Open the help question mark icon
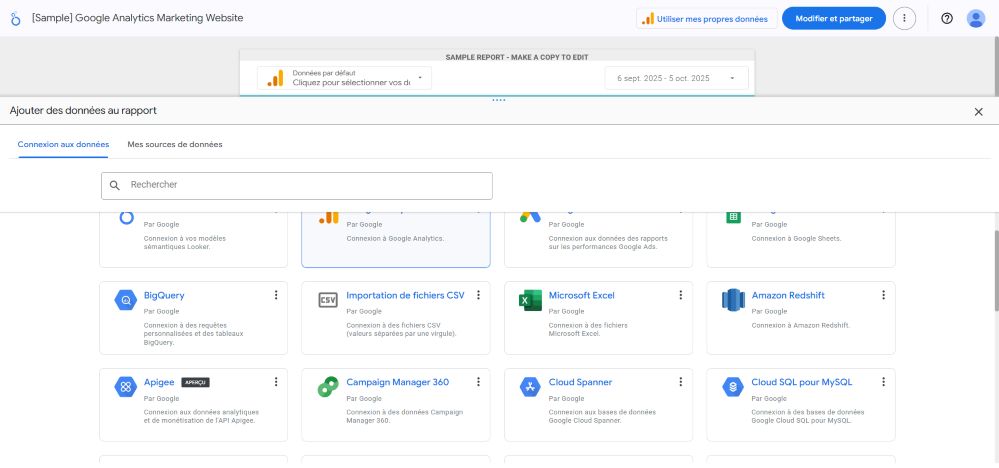 click(x=947, y=18)
